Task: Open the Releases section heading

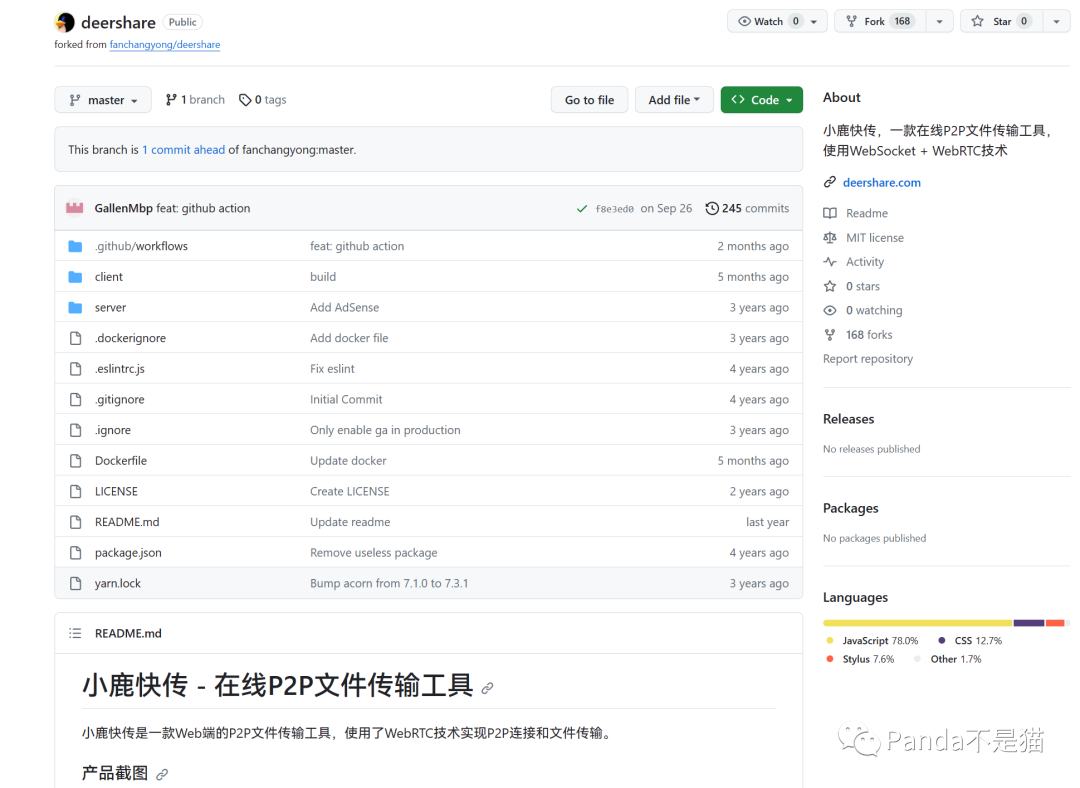Action: click(849, 419)
